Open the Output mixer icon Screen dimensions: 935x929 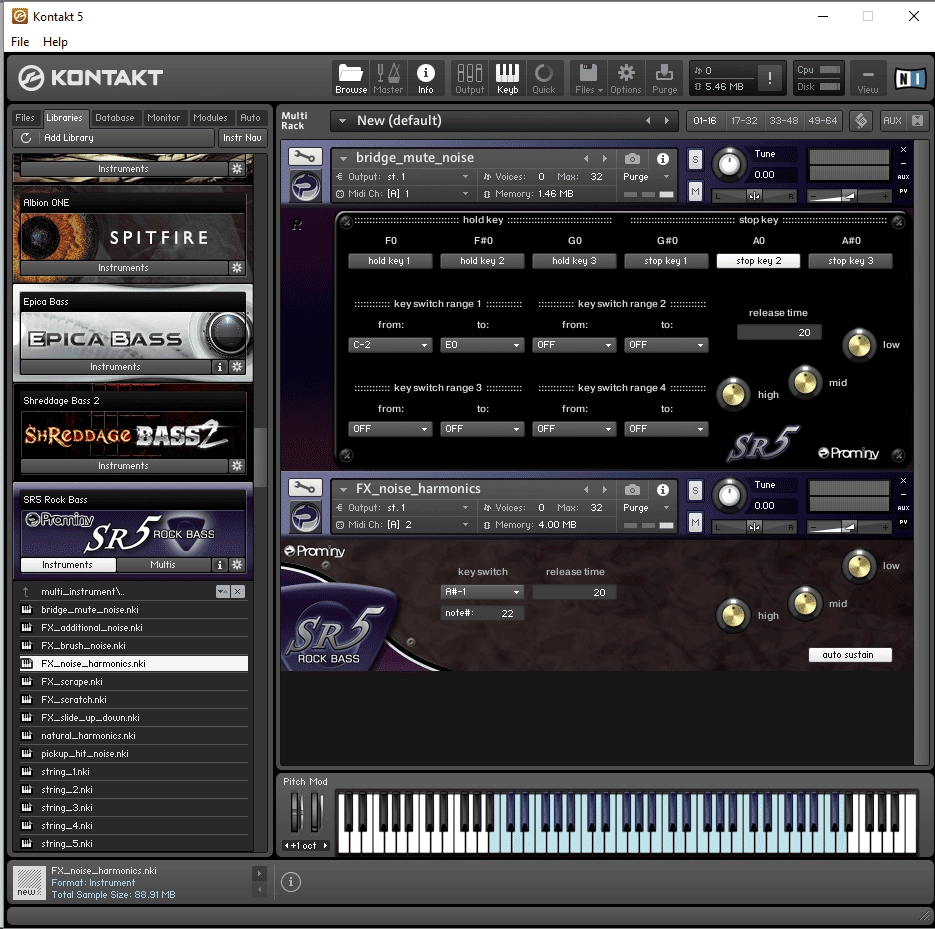[469, 78]
